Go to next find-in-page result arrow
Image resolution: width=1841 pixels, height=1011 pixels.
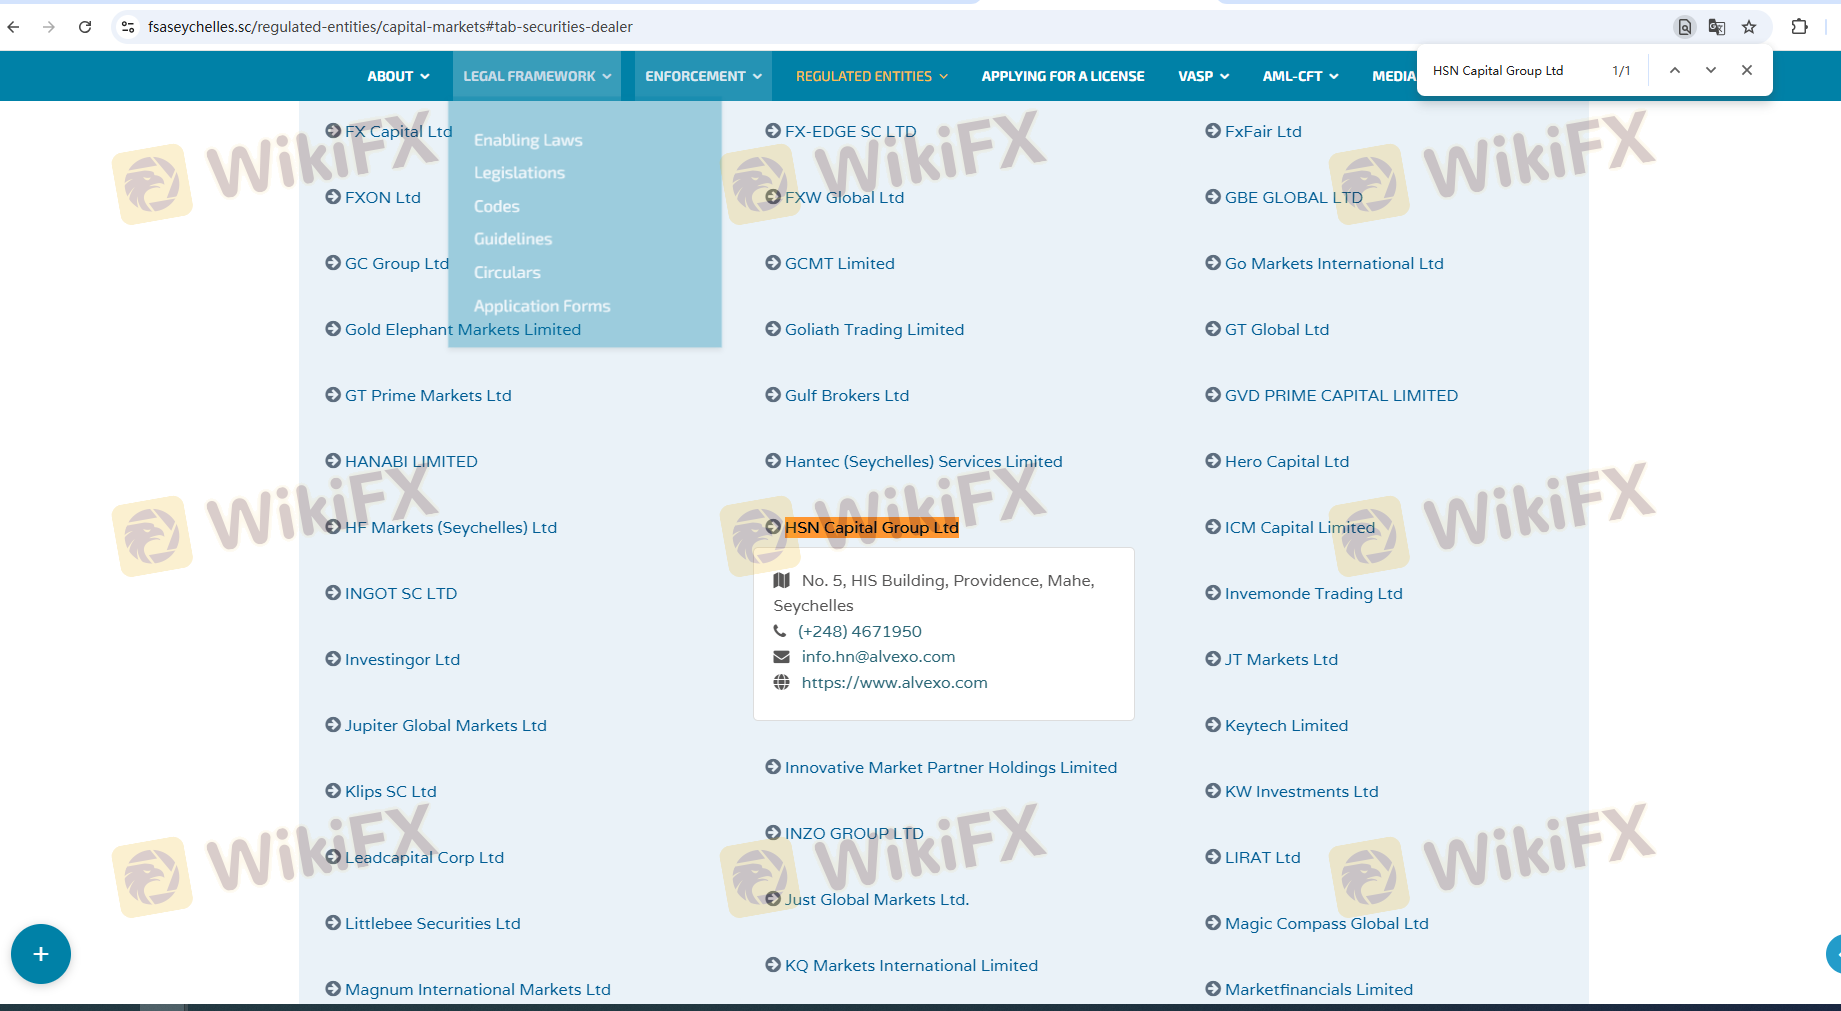[1711, 70]
